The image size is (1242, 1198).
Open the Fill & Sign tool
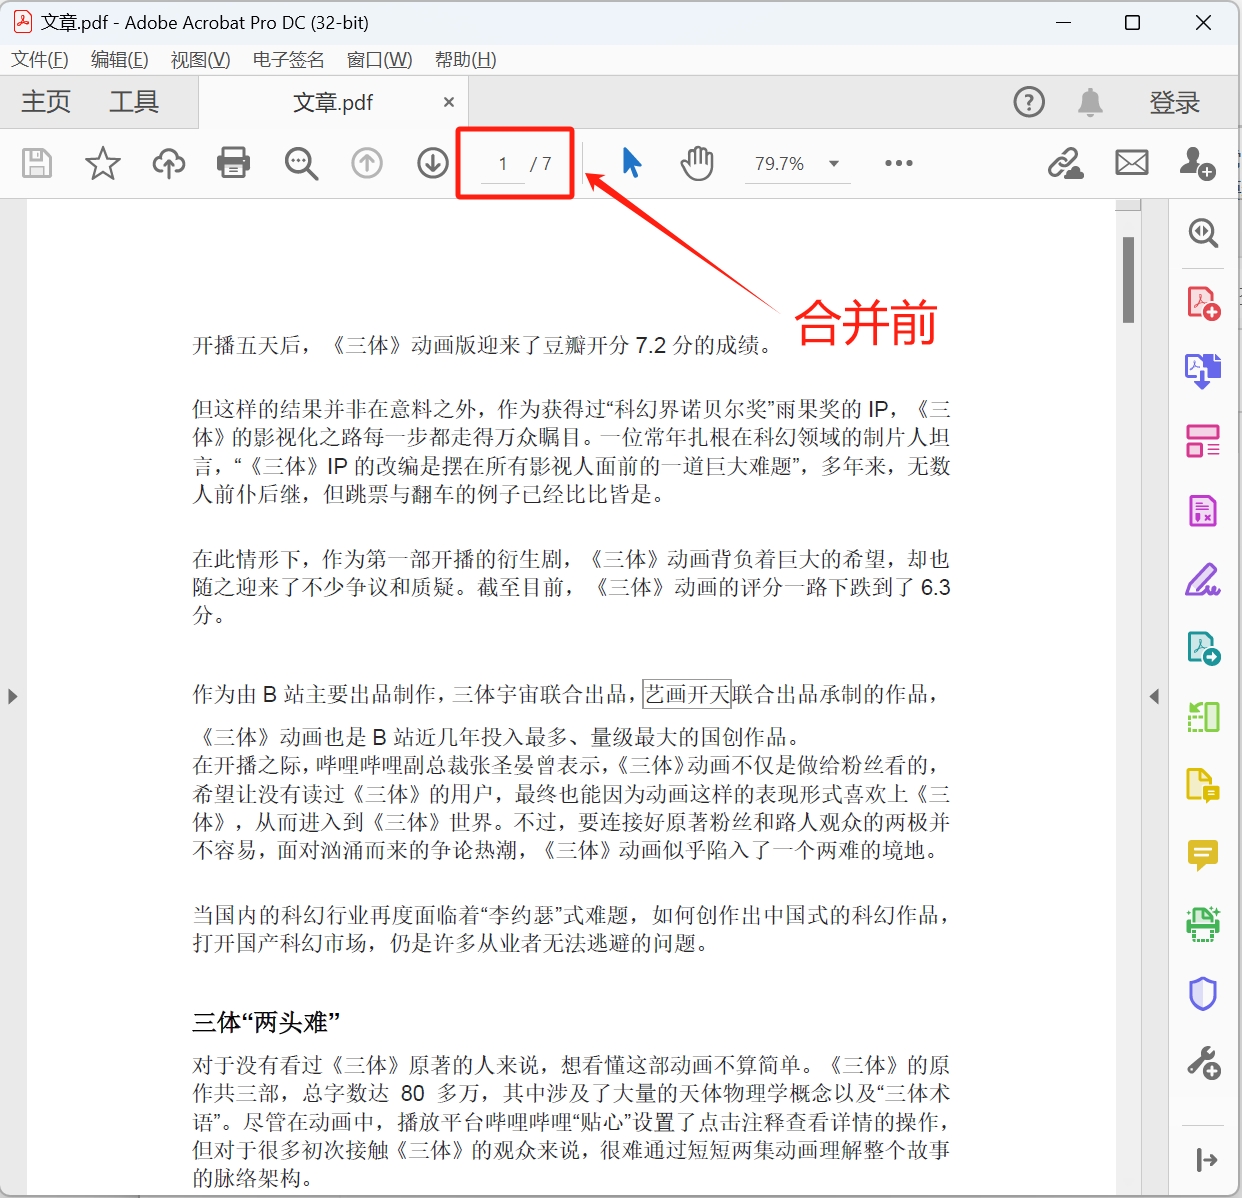[x=1203, y=580]
